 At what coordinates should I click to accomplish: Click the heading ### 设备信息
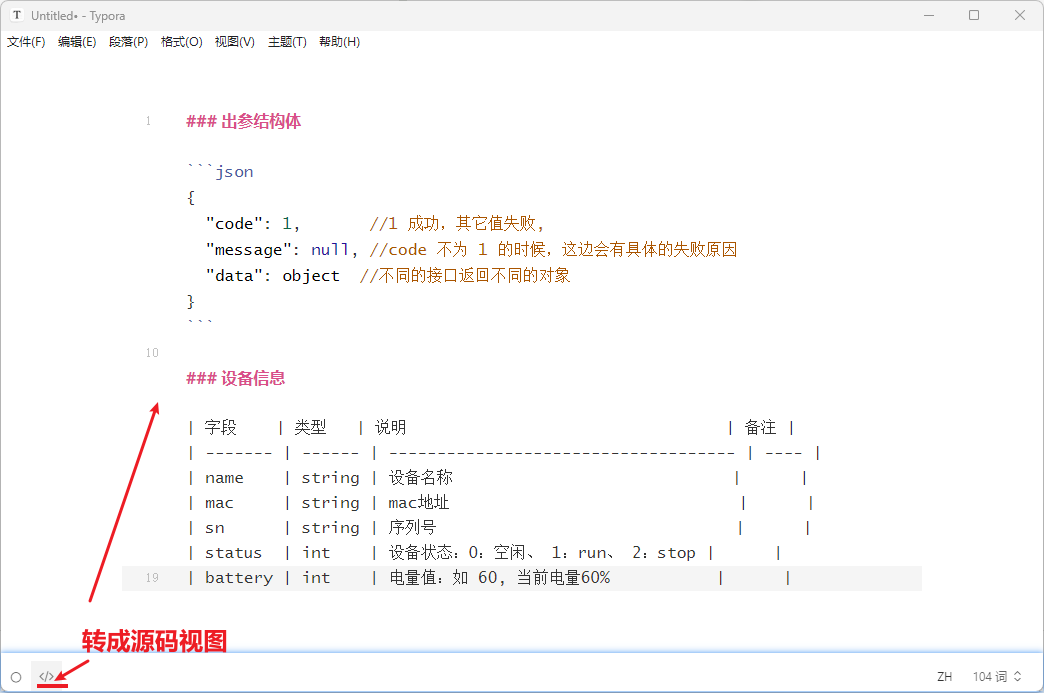pyautogui.click(x=236, y=379)
